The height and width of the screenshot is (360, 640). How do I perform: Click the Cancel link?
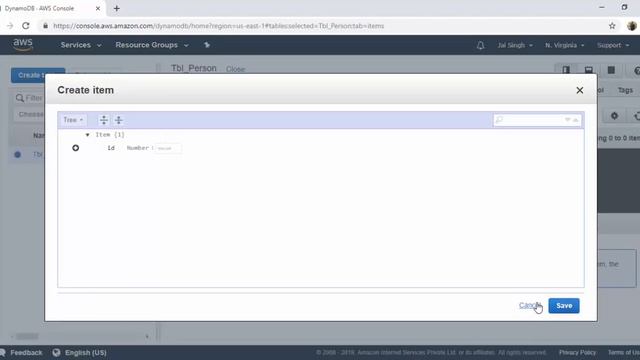pyautogui.click(x=529, y=305)
